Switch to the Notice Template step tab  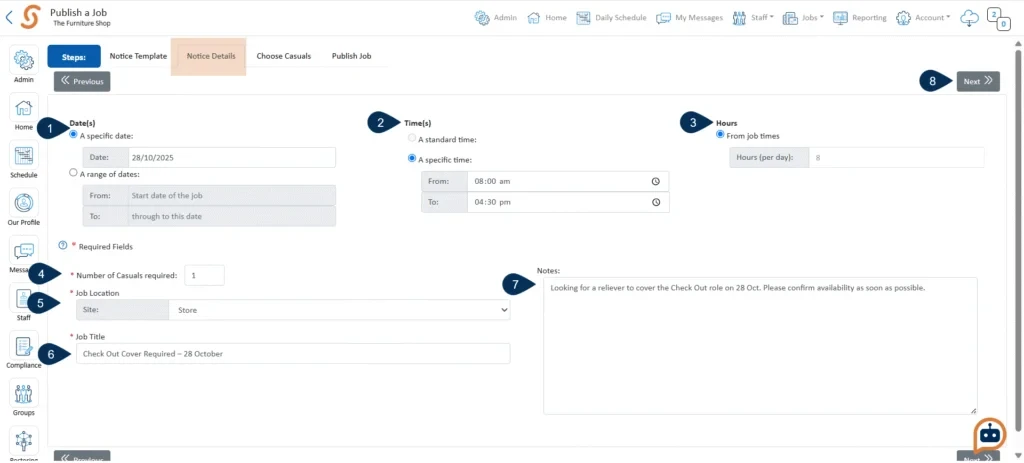pyautogui.click(x=138, y=56)
